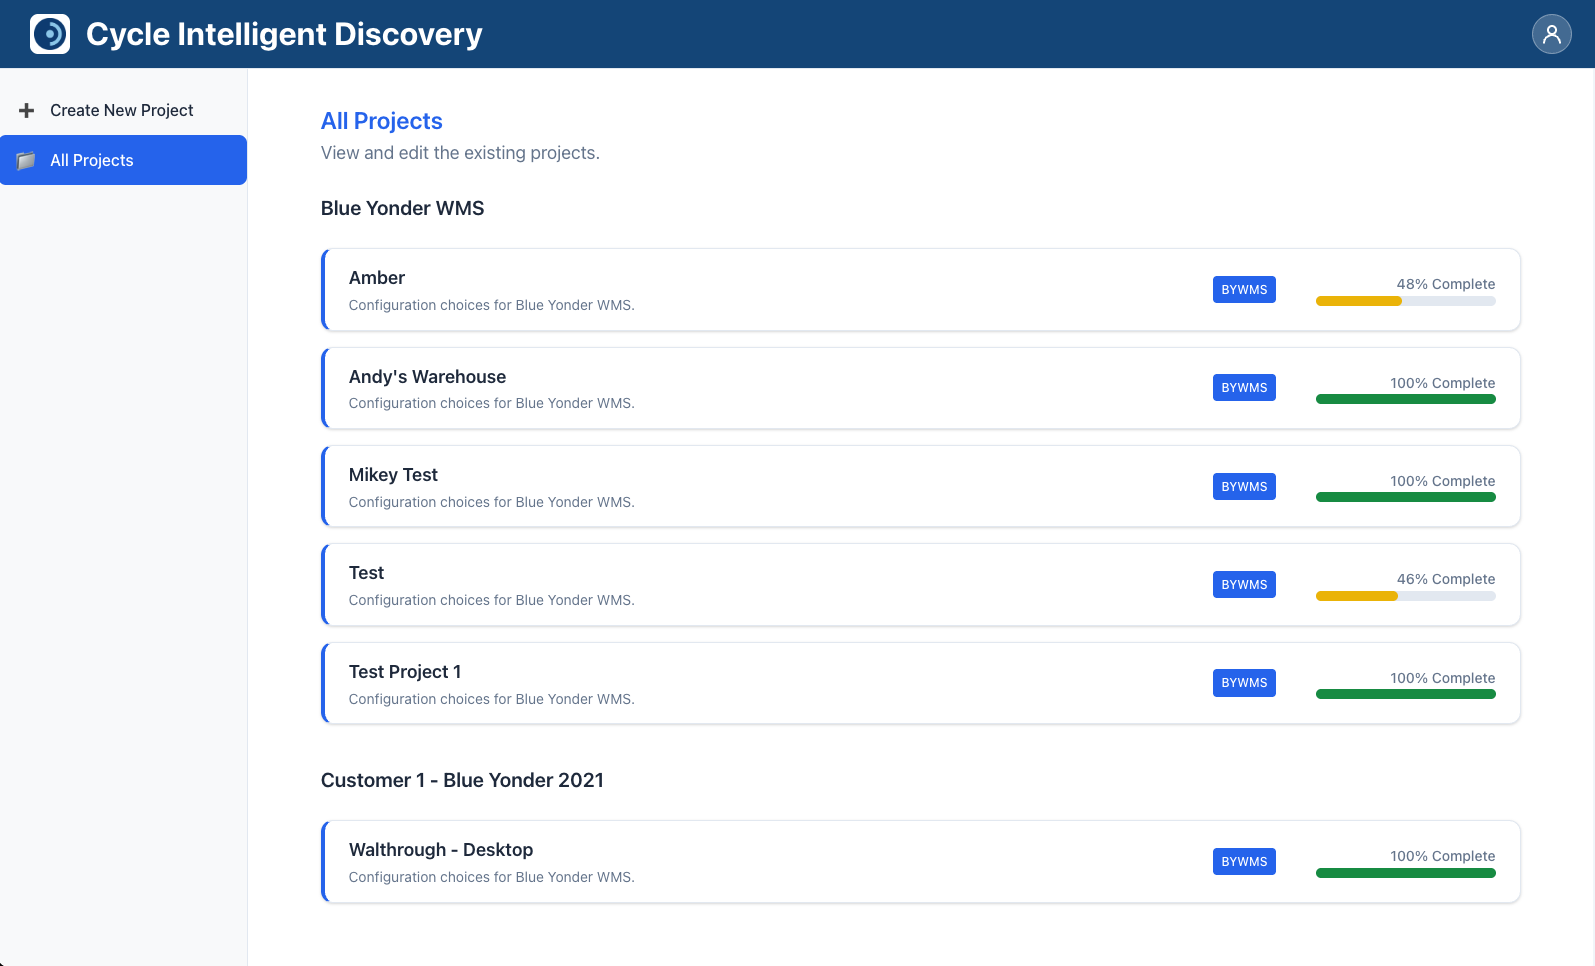
Task: Click Amber's yellow progress bar
Action: (x=1358, y=301)
